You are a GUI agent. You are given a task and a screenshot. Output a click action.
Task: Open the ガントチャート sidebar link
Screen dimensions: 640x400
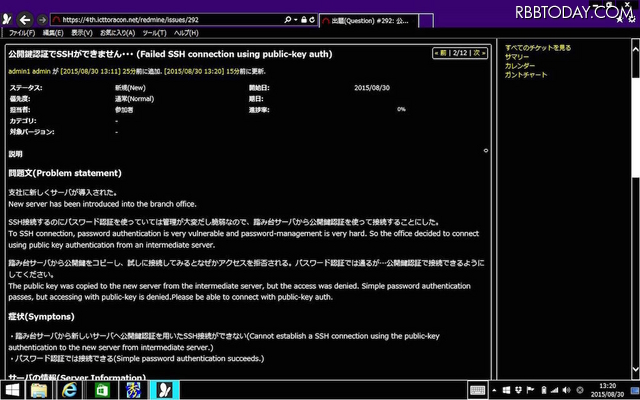[526, 75]
